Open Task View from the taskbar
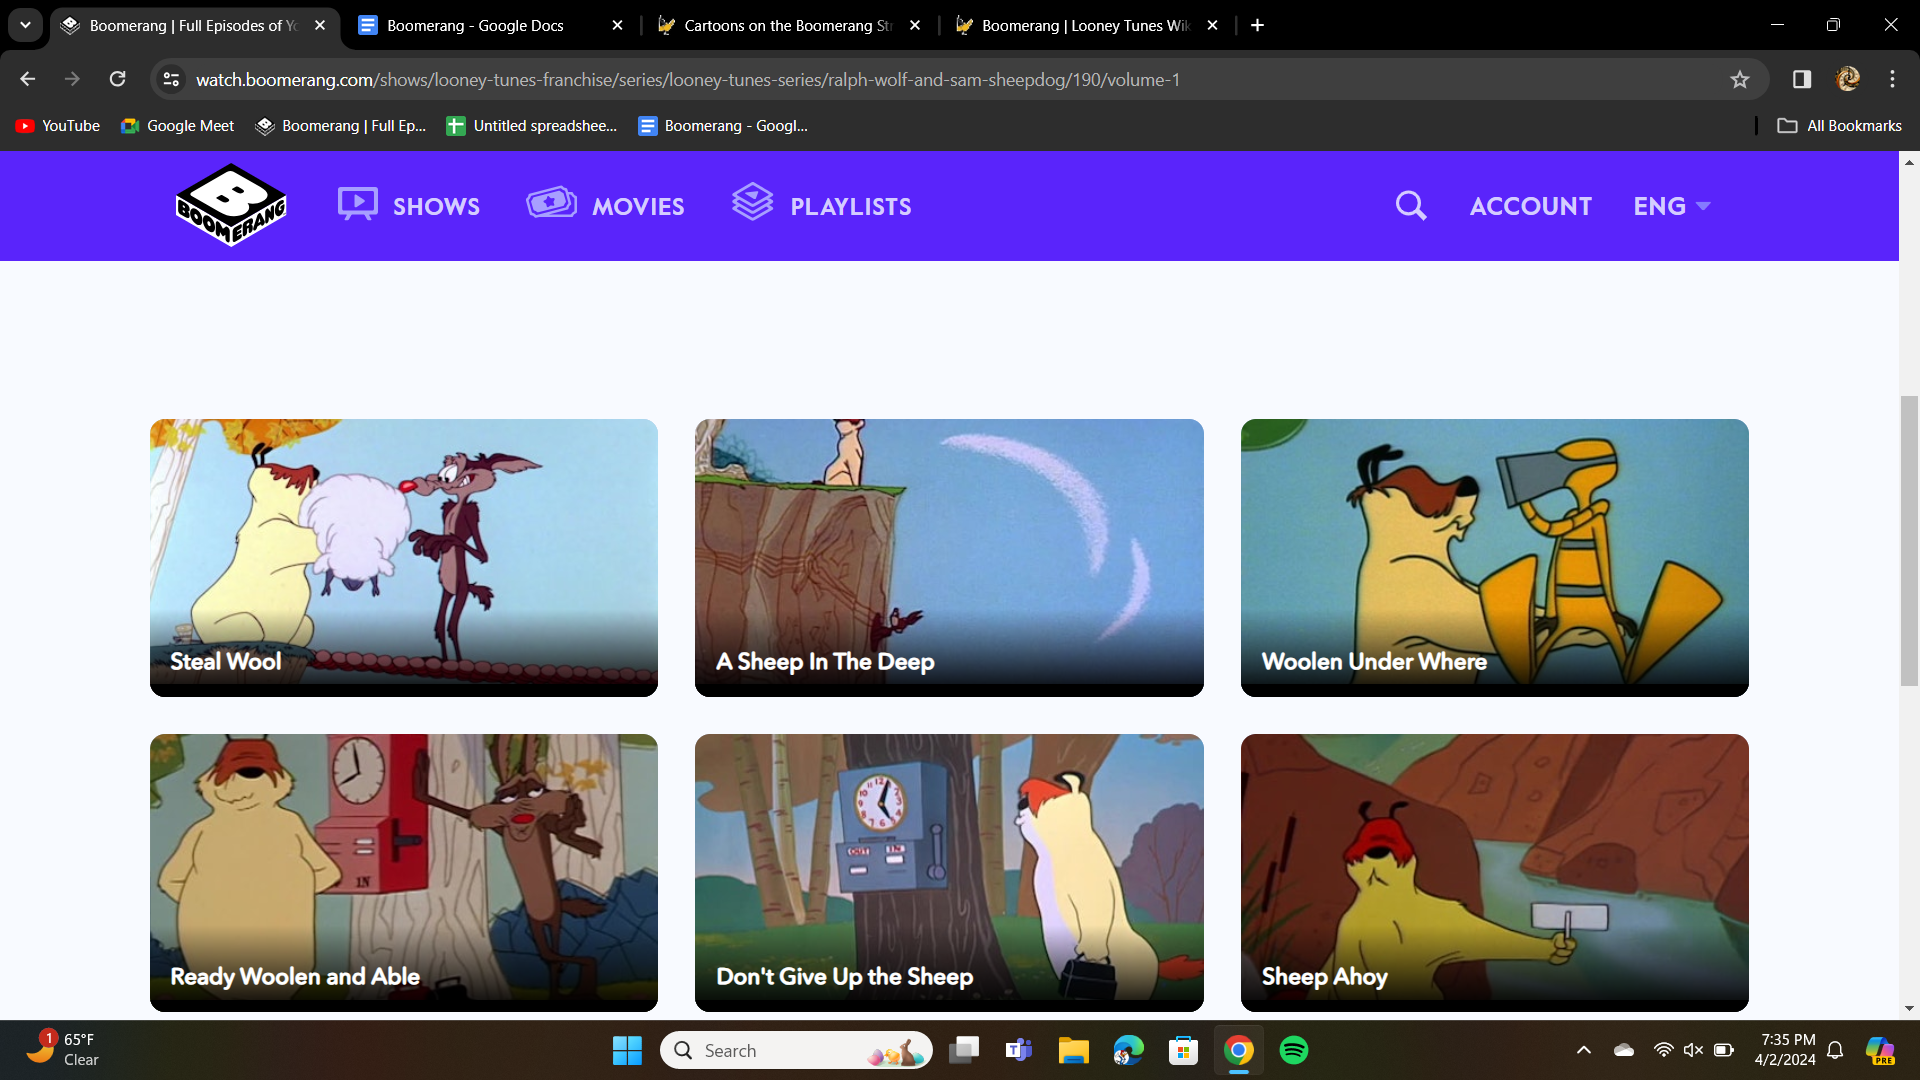 tap(964, 1050)
